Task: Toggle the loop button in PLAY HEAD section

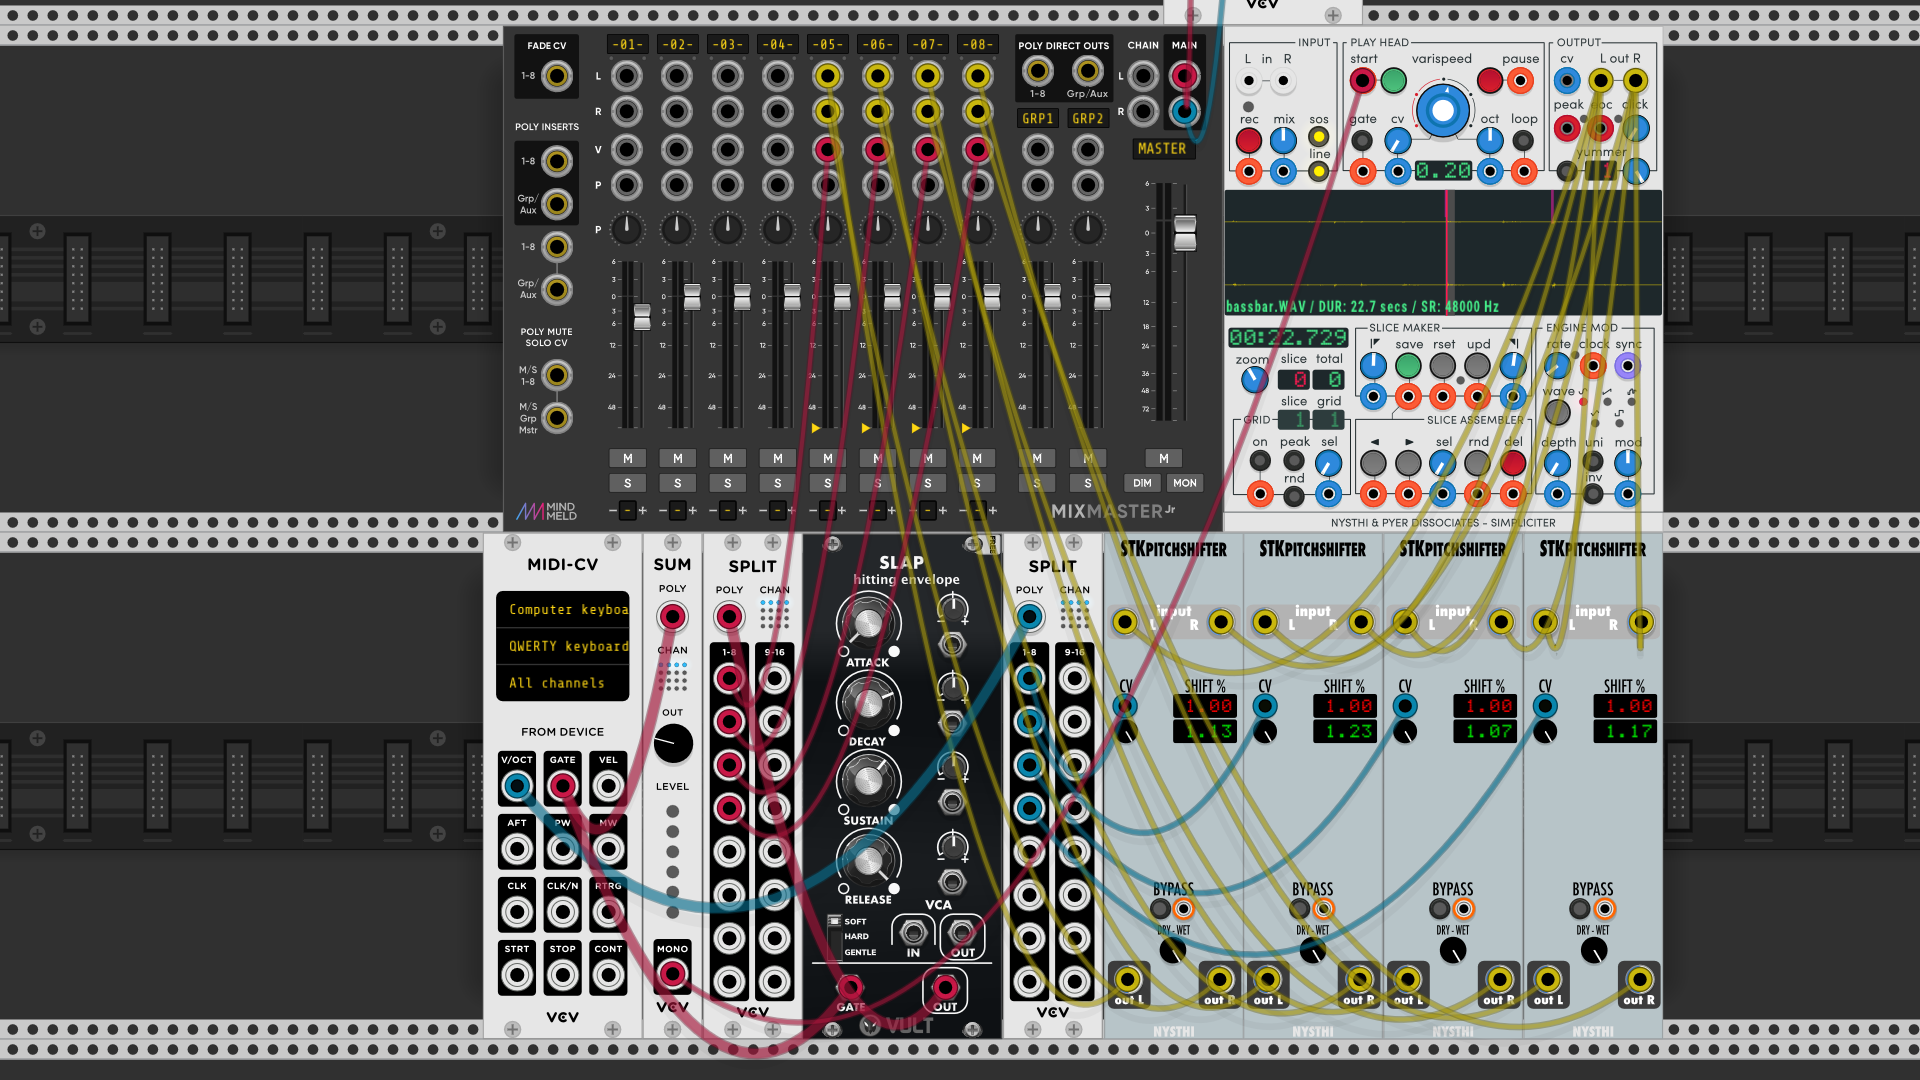Action: (1523, 141)
